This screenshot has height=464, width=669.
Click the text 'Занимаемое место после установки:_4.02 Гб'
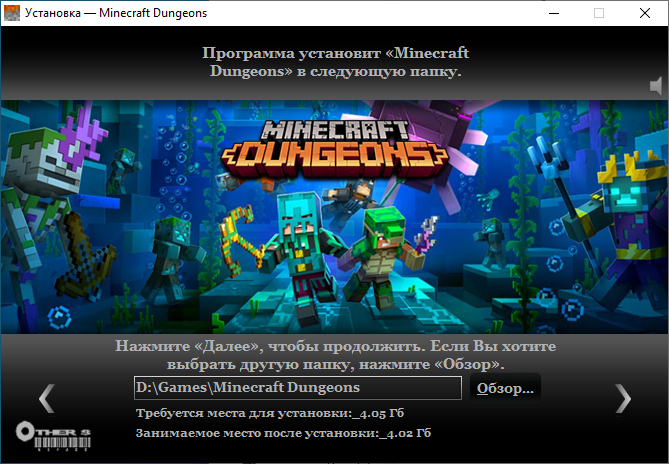point(283,433)
